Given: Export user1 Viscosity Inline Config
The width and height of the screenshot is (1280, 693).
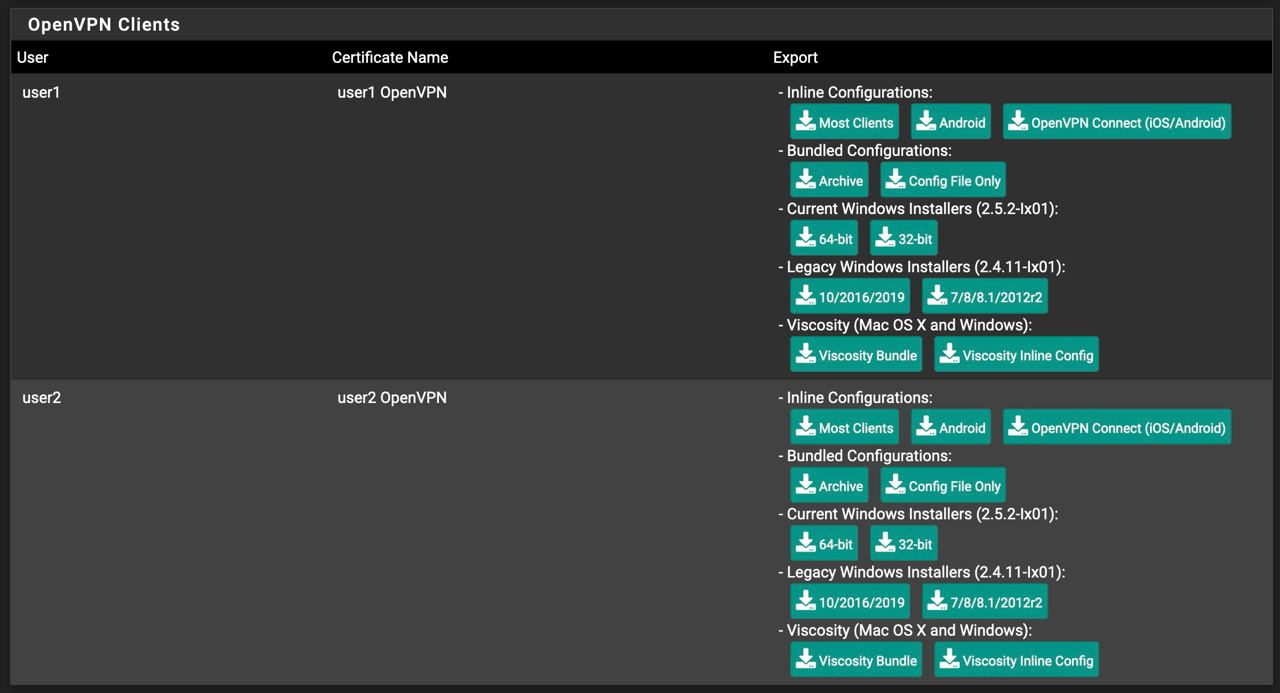Looking at the screenshot, I should pyautogui.click(x=1016, y=354).
